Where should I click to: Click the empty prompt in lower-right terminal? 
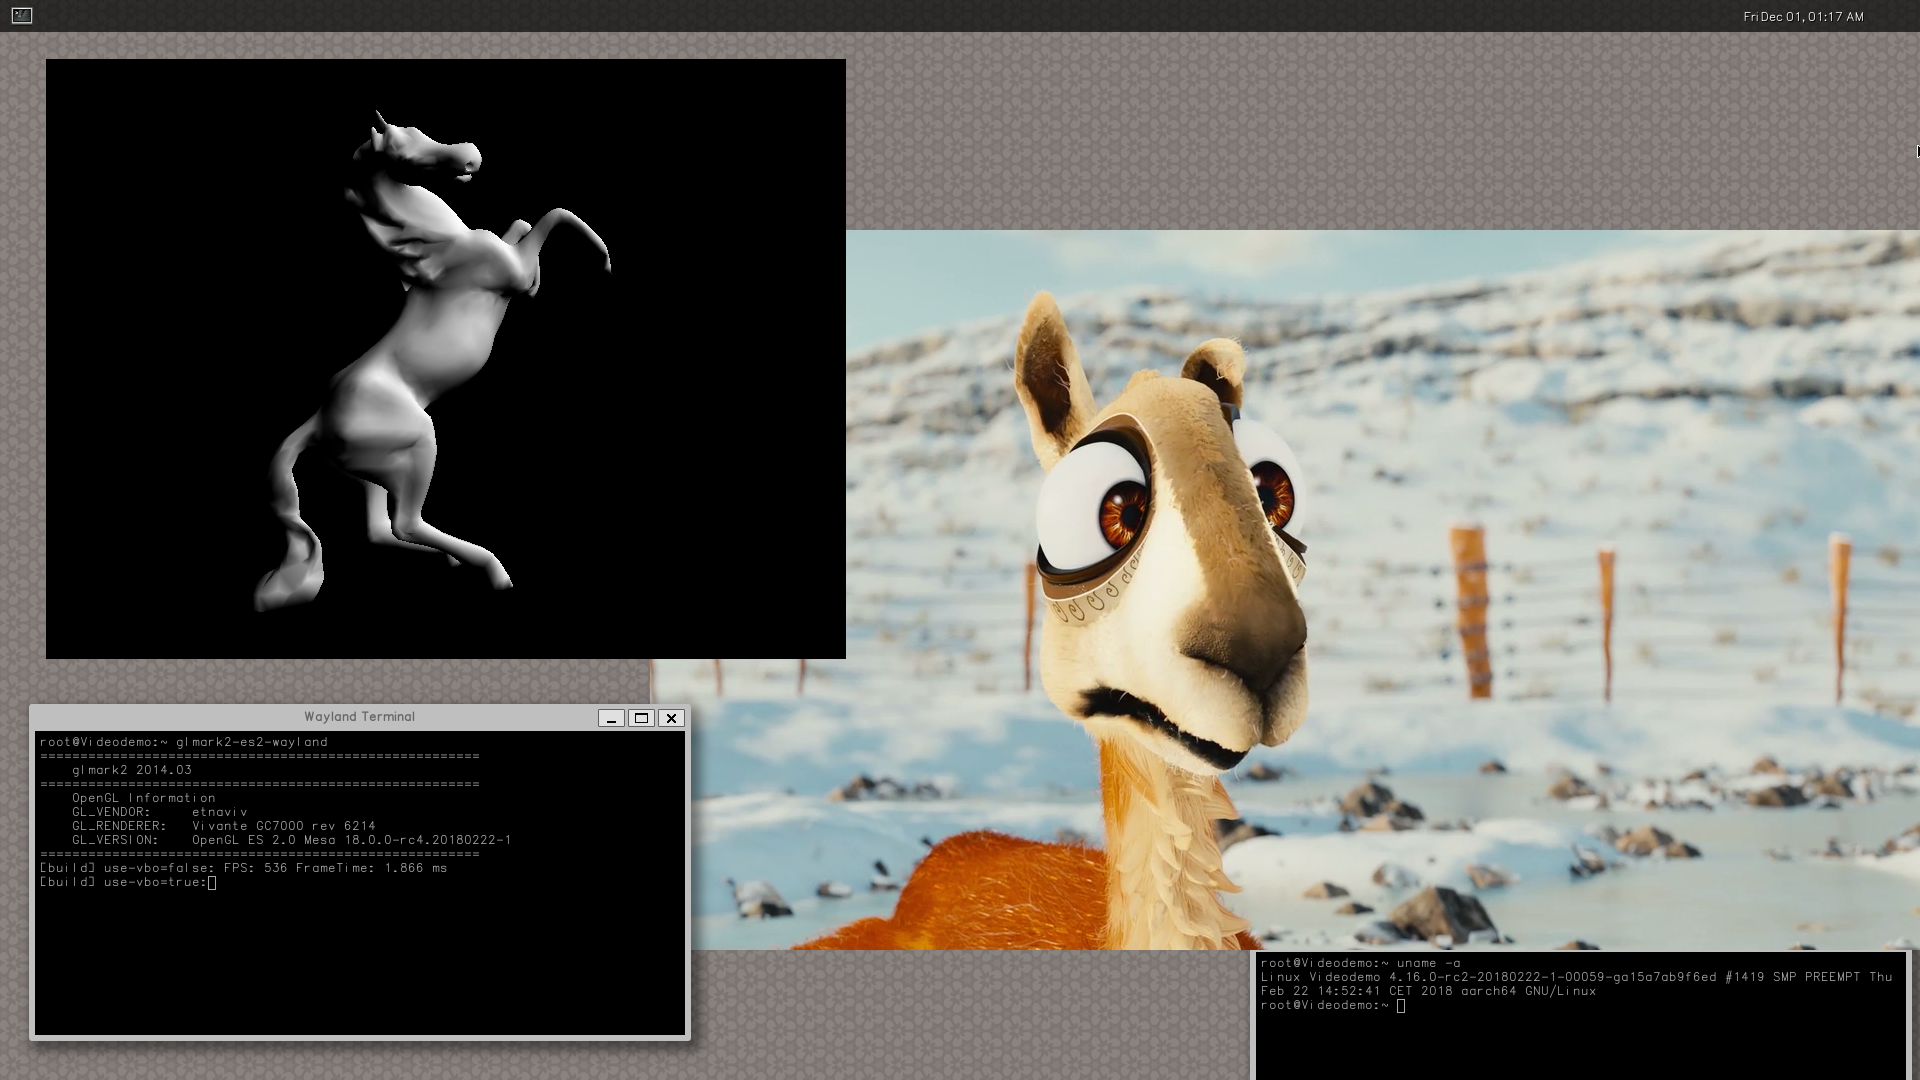click(1333, 1005)
